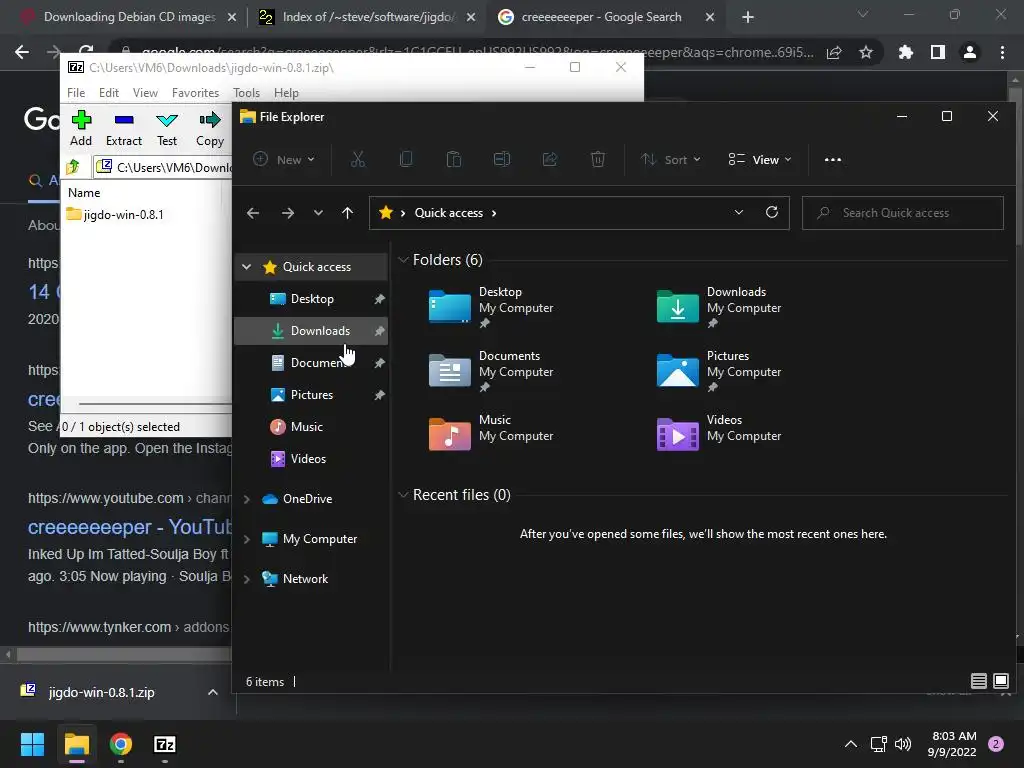
Task: Go back using File Explorer back arrow
Action: click(253, 213)
